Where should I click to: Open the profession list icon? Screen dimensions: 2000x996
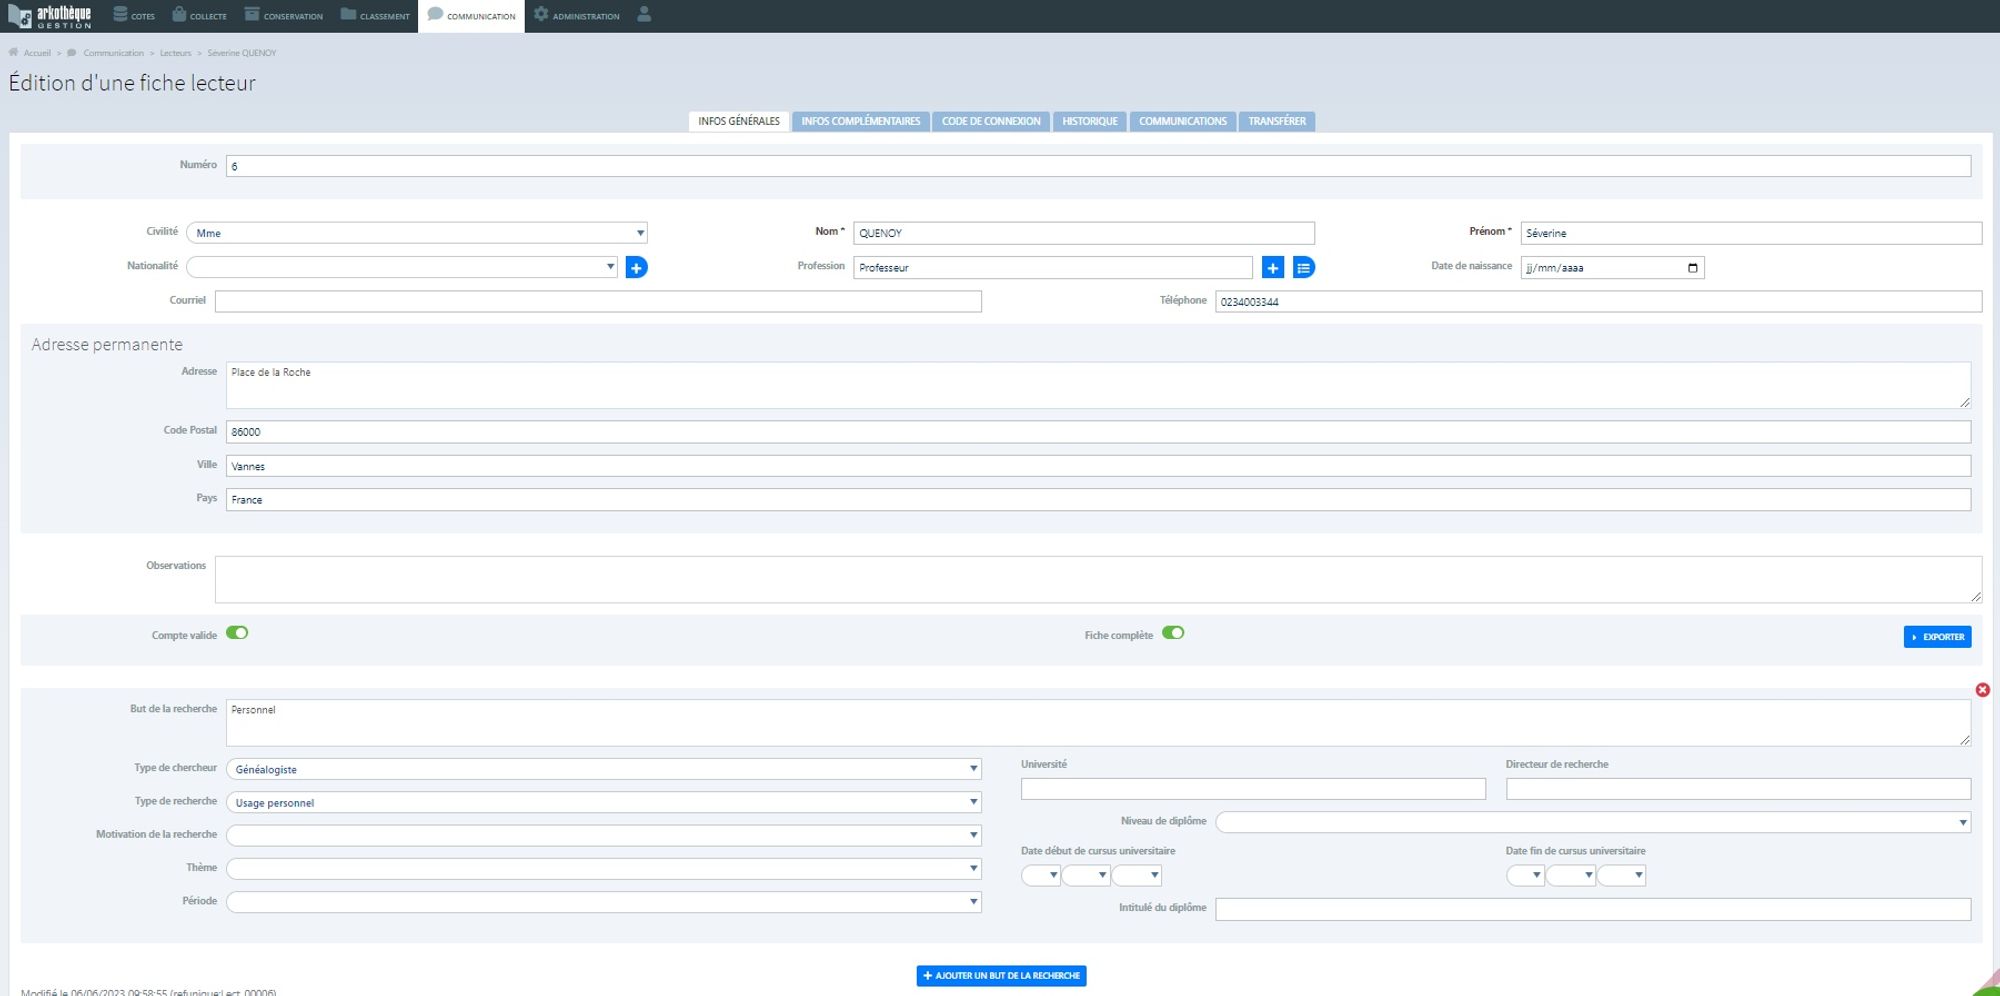point(1303,268)
